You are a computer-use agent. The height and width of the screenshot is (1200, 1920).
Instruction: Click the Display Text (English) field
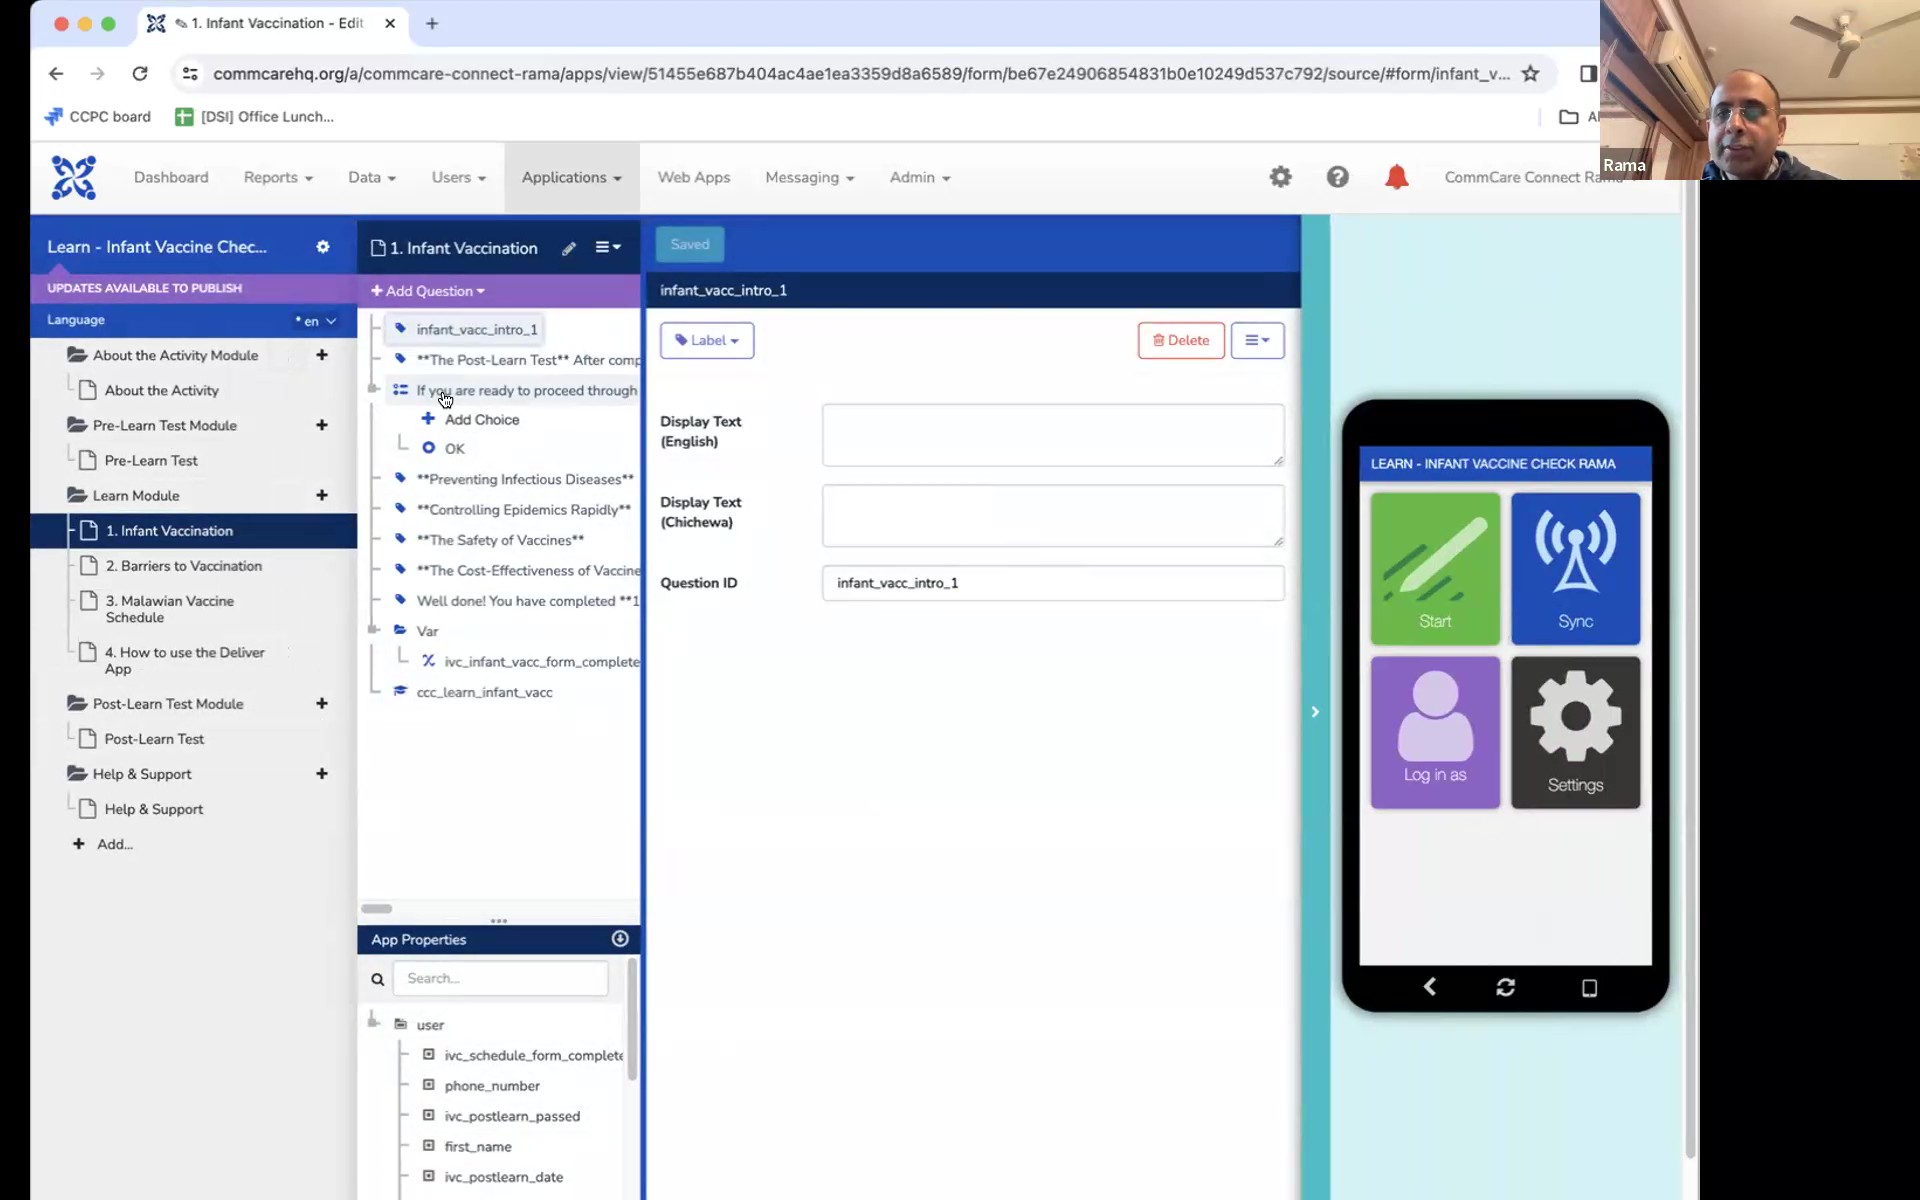click(x=1052, y=435)
